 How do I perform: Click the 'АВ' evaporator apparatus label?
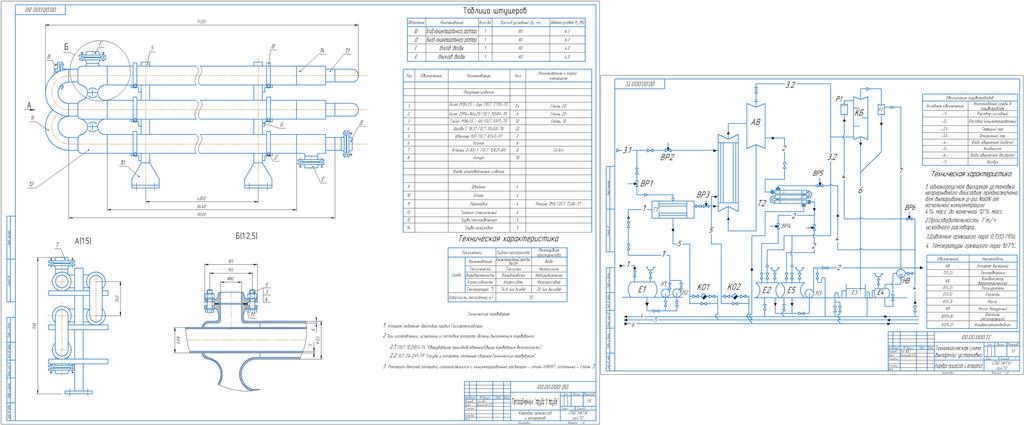(x=757, y=122)
